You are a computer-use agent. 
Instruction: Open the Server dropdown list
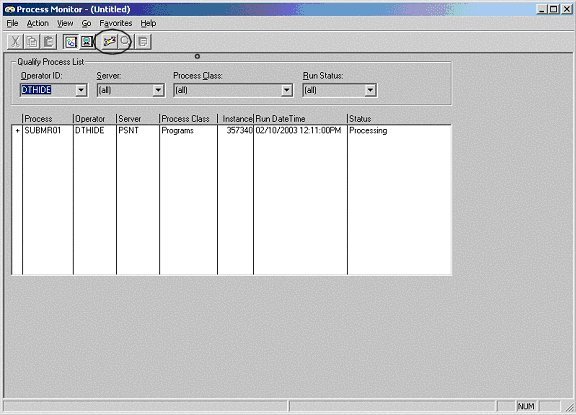point(158,90)
